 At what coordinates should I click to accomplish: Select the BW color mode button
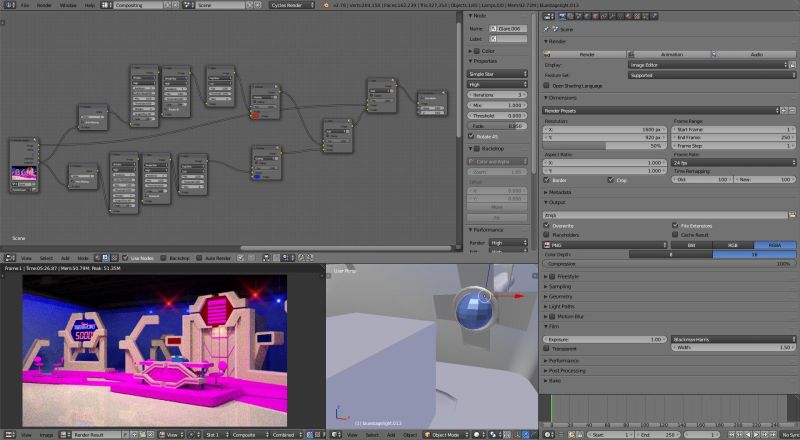(691, 246)
